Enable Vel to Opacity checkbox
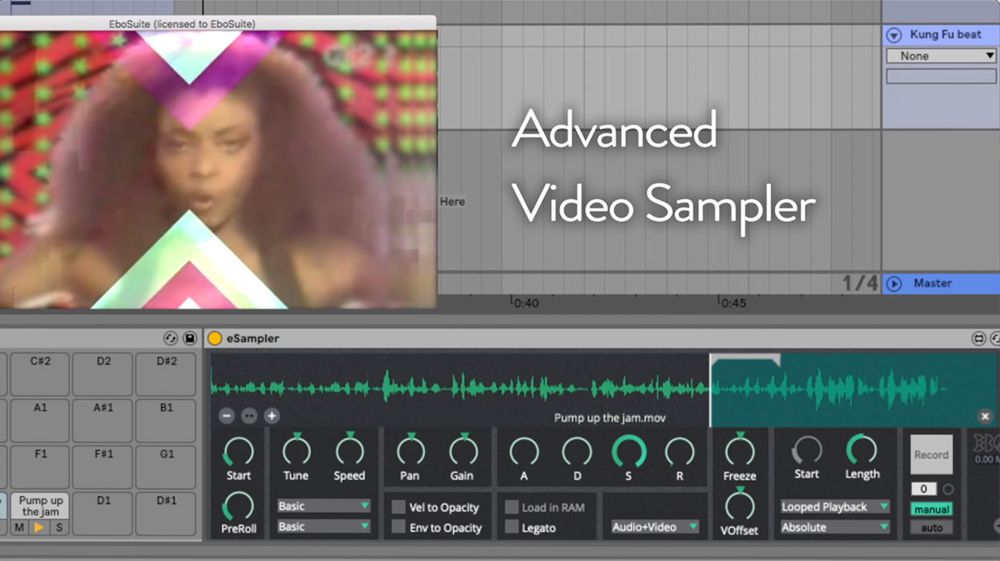This screenshot has height=561, width=1000. [x=399, y=507]
